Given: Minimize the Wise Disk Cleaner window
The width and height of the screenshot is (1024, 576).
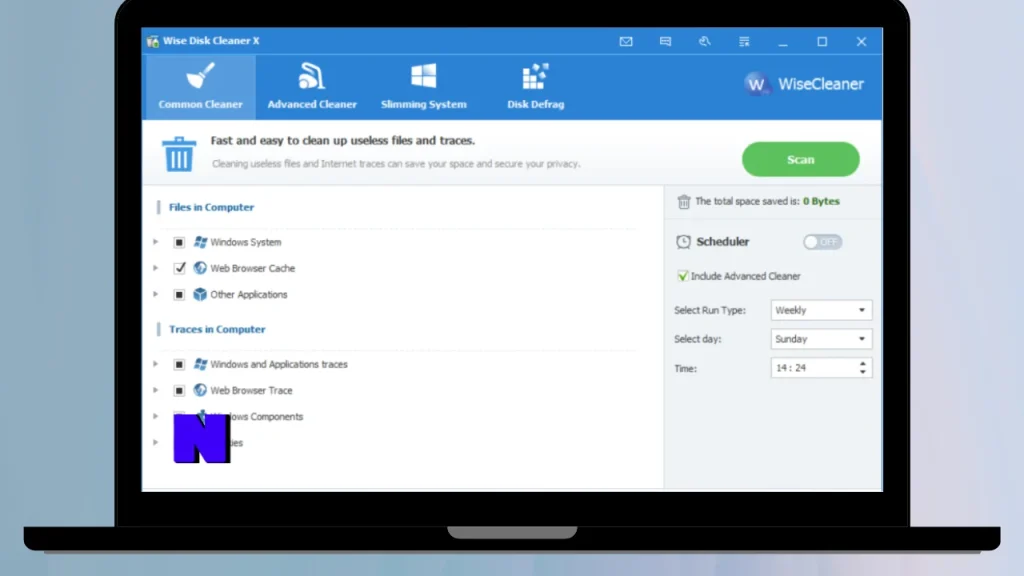Looking at the screenshot, I should (783, 42).
